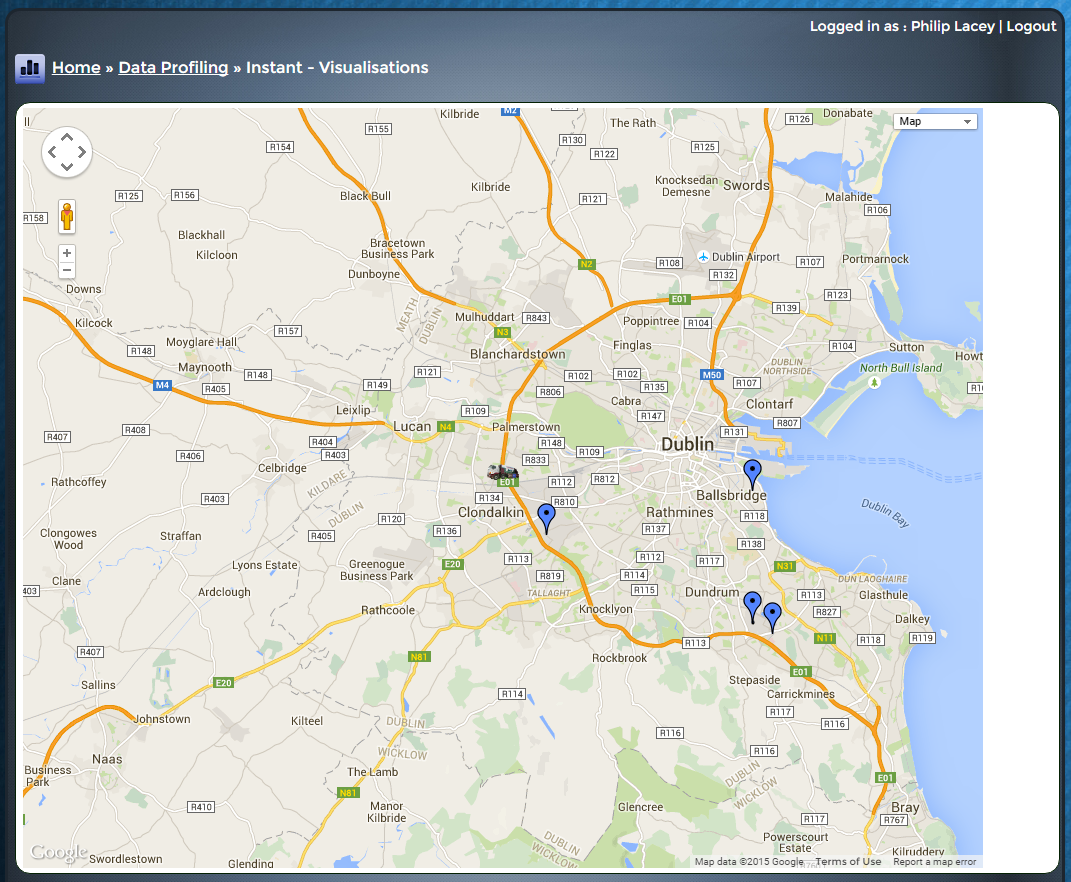Go to the Home breadcrumb link

pos(76,68)
